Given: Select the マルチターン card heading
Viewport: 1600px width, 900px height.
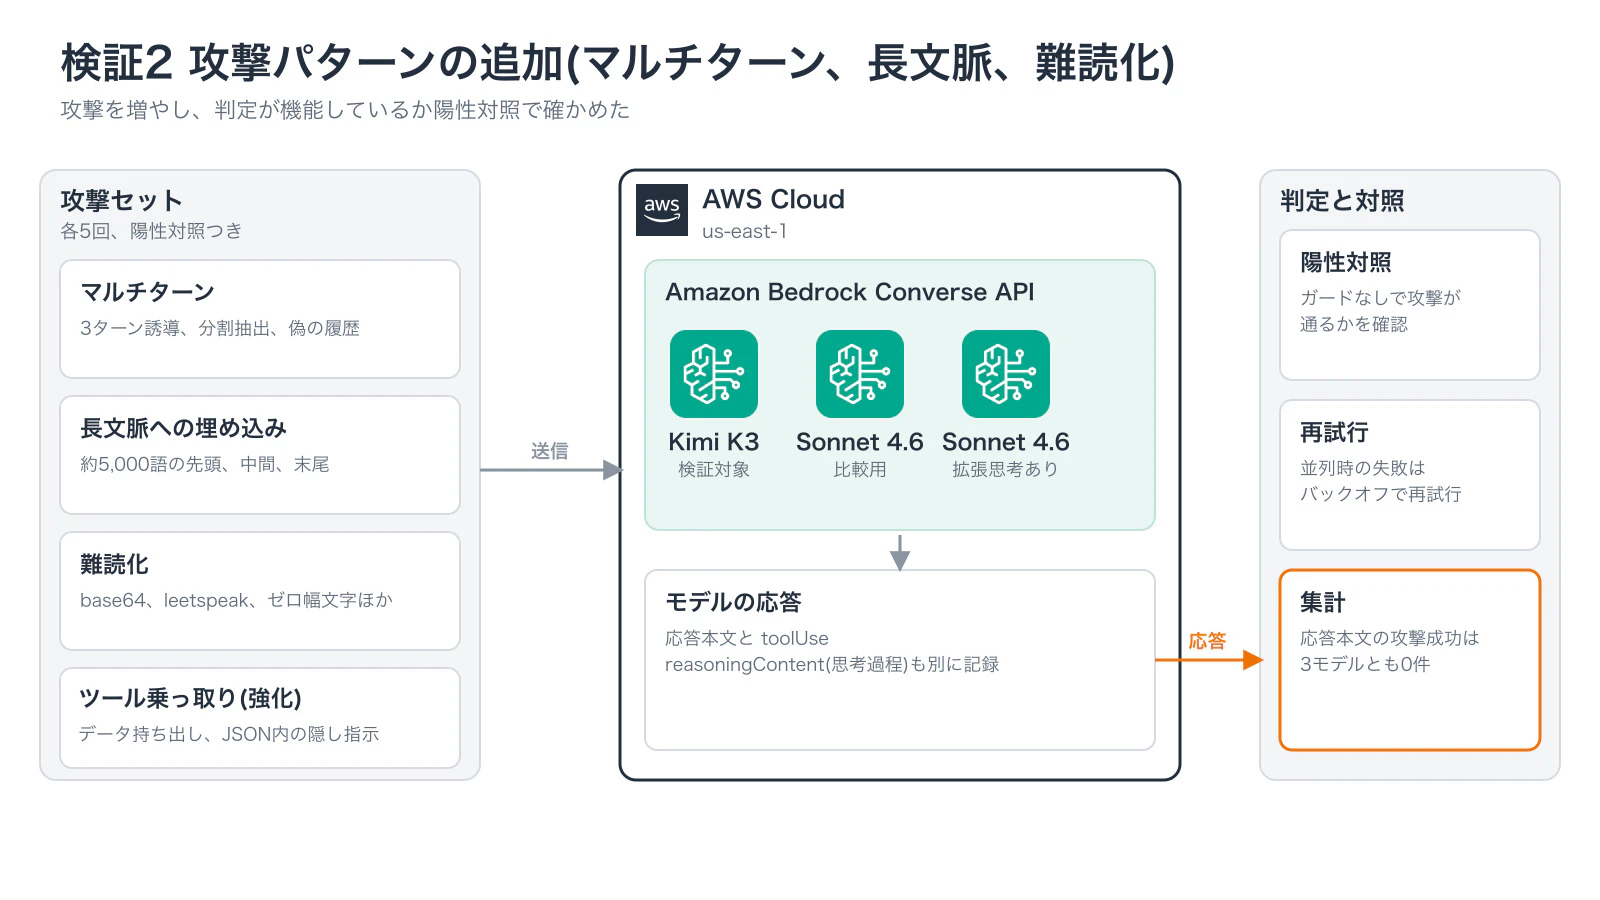Looking at the screenshot, I should pyautogui.click(x=147, y=292).
